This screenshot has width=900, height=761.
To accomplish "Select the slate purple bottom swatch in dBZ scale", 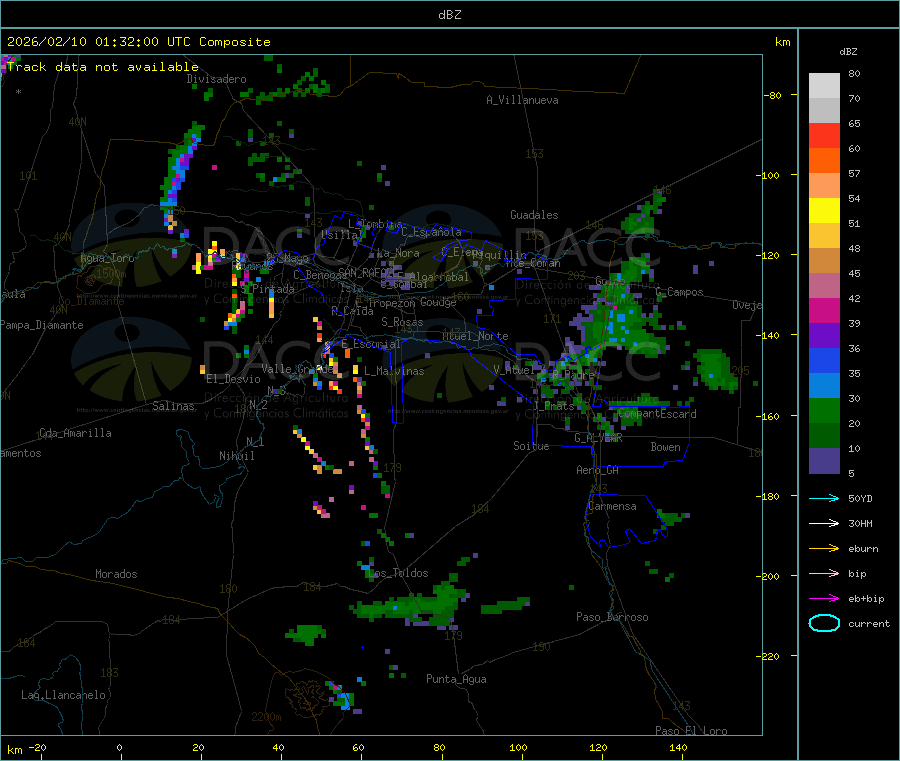I will click(824, 461).
